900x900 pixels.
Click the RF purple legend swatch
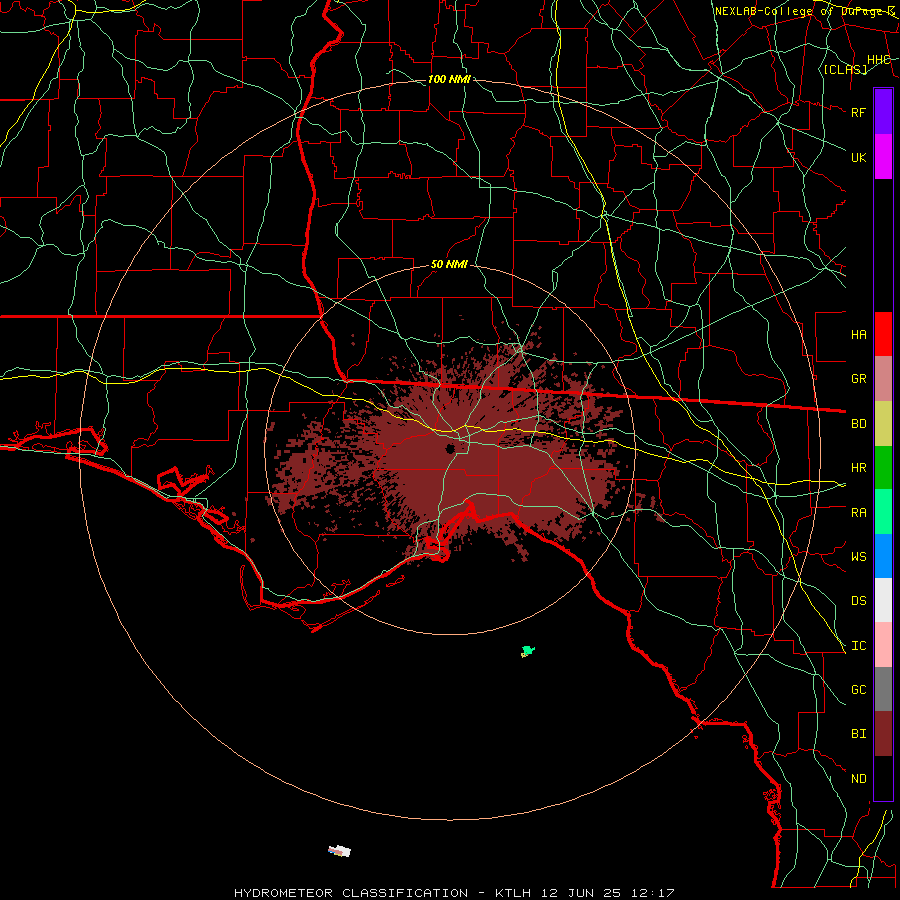pyautogui.click(x=883, y=112)
